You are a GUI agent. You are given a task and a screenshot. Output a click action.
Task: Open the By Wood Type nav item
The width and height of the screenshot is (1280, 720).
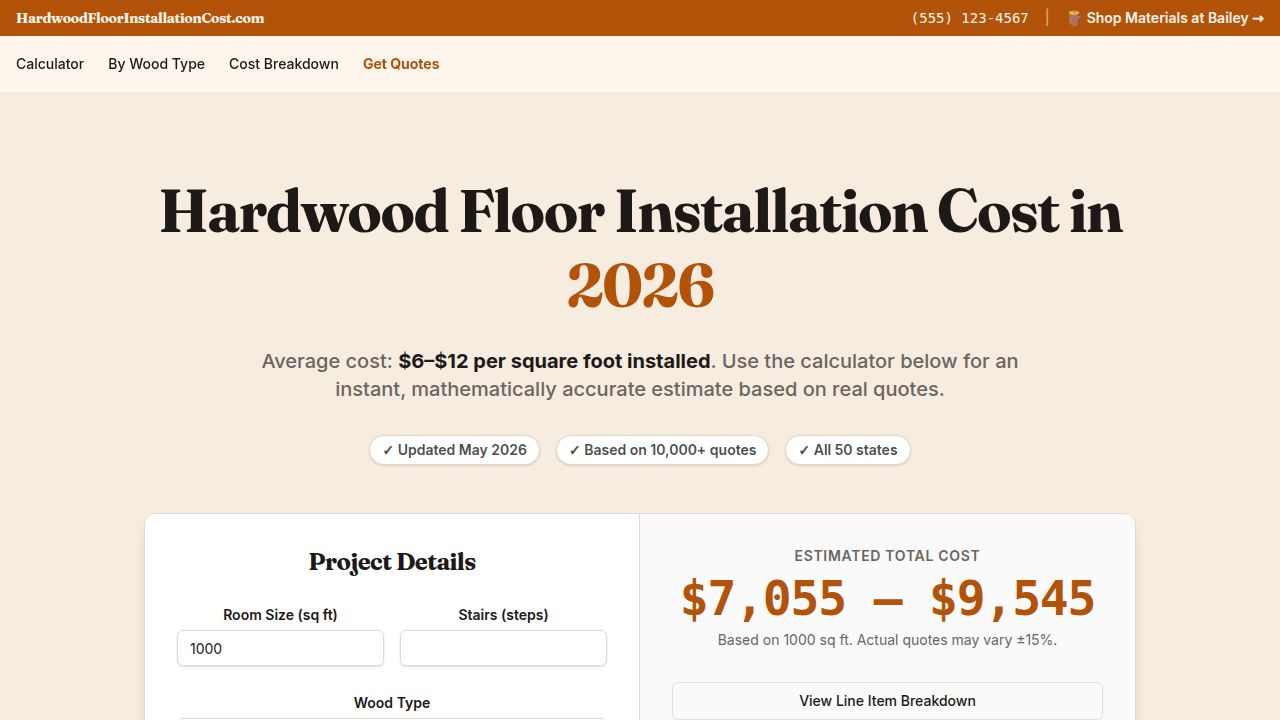tap(156, 64)
